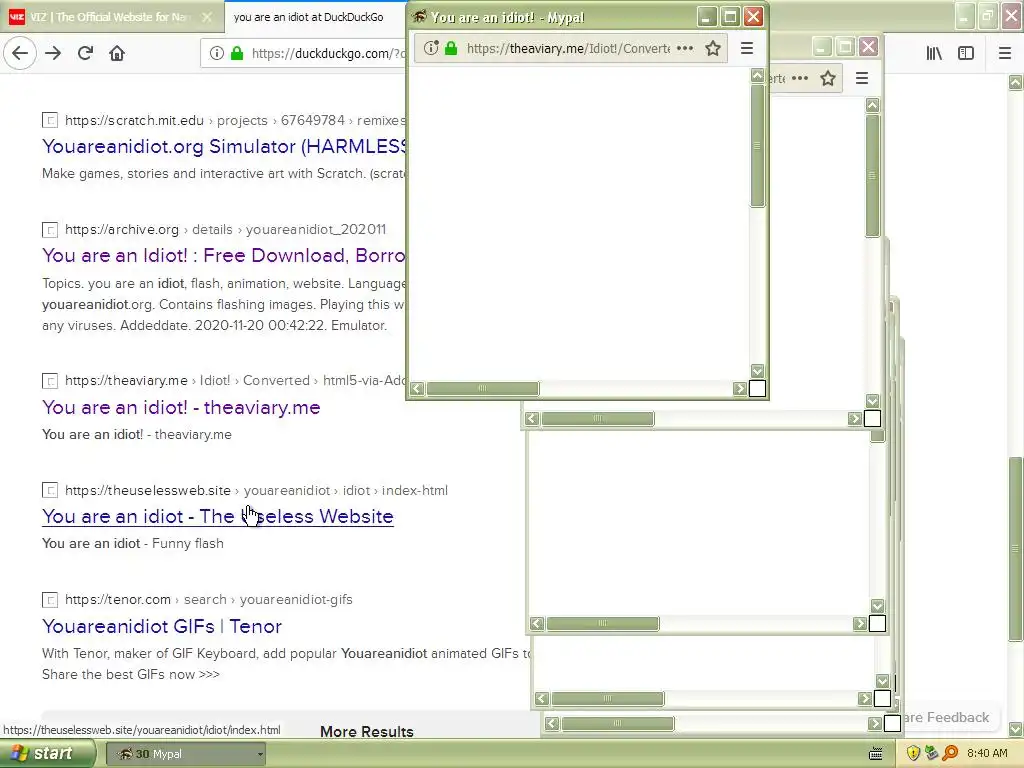Open hamburger menu in front popup window
Screen dimensions: 1024x768
(747, 48)
